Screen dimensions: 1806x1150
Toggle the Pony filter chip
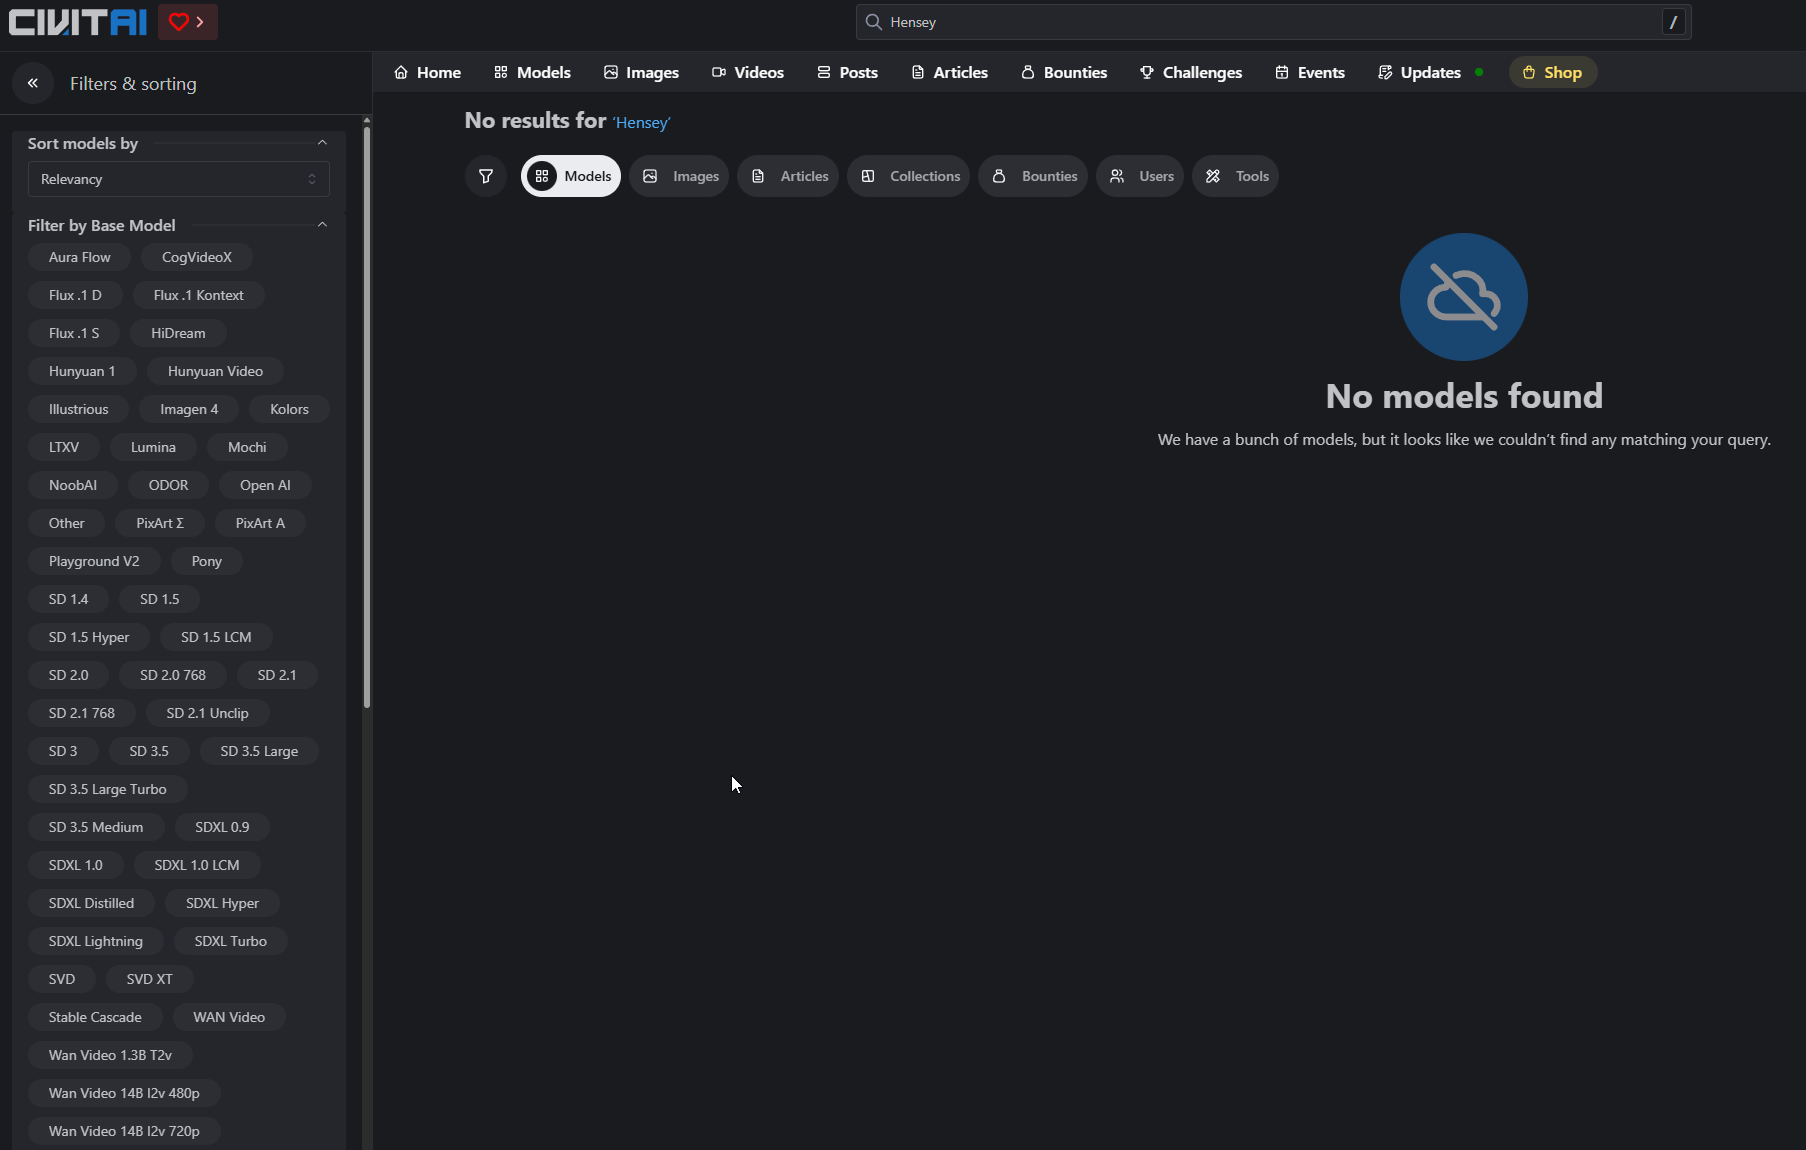coord(207,561)
